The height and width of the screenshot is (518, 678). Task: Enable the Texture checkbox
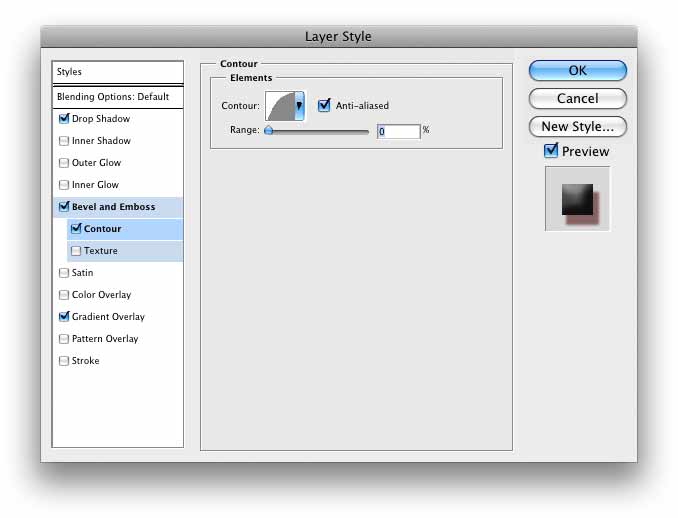pyautogui.click(x=76, y=251)
